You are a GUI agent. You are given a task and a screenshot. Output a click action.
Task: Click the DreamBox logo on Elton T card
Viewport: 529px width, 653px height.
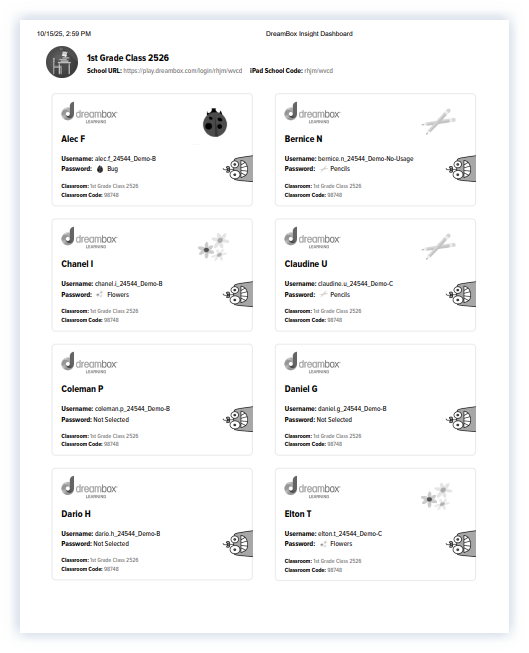[312, 487]
